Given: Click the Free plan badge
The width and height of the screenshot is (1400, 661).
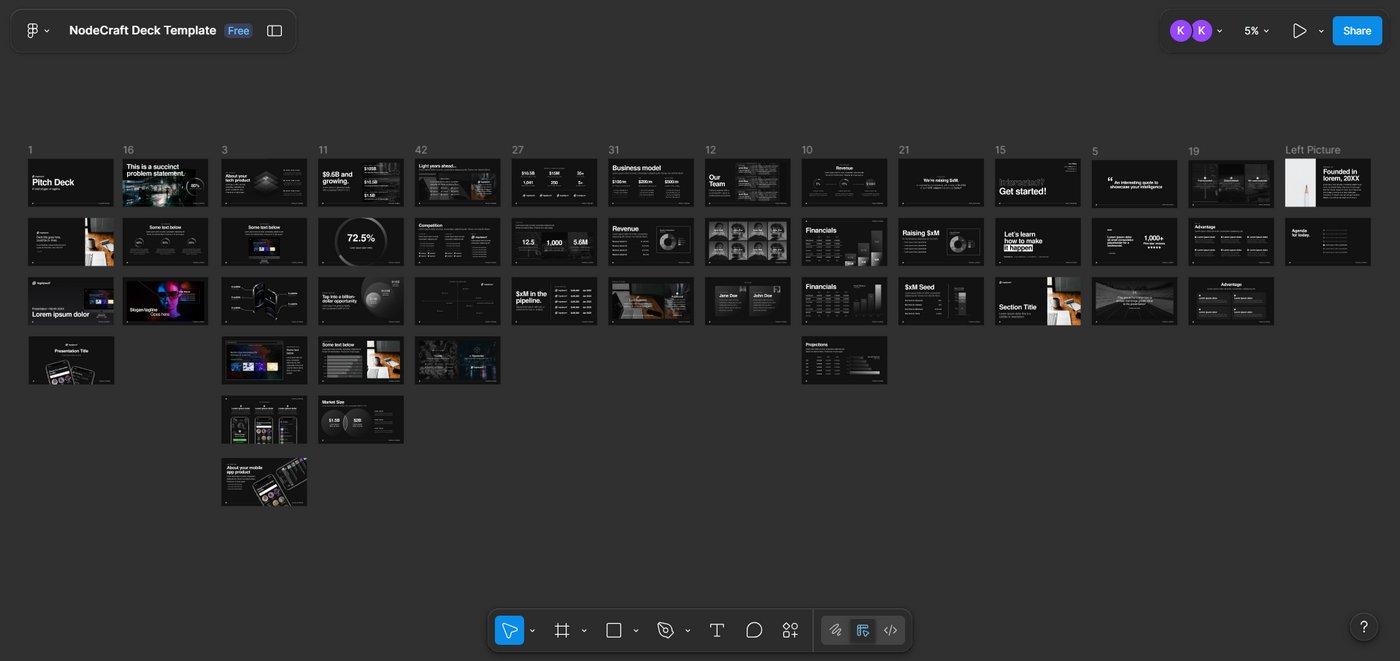Looking at the screenshot, I should click(238, 31).
